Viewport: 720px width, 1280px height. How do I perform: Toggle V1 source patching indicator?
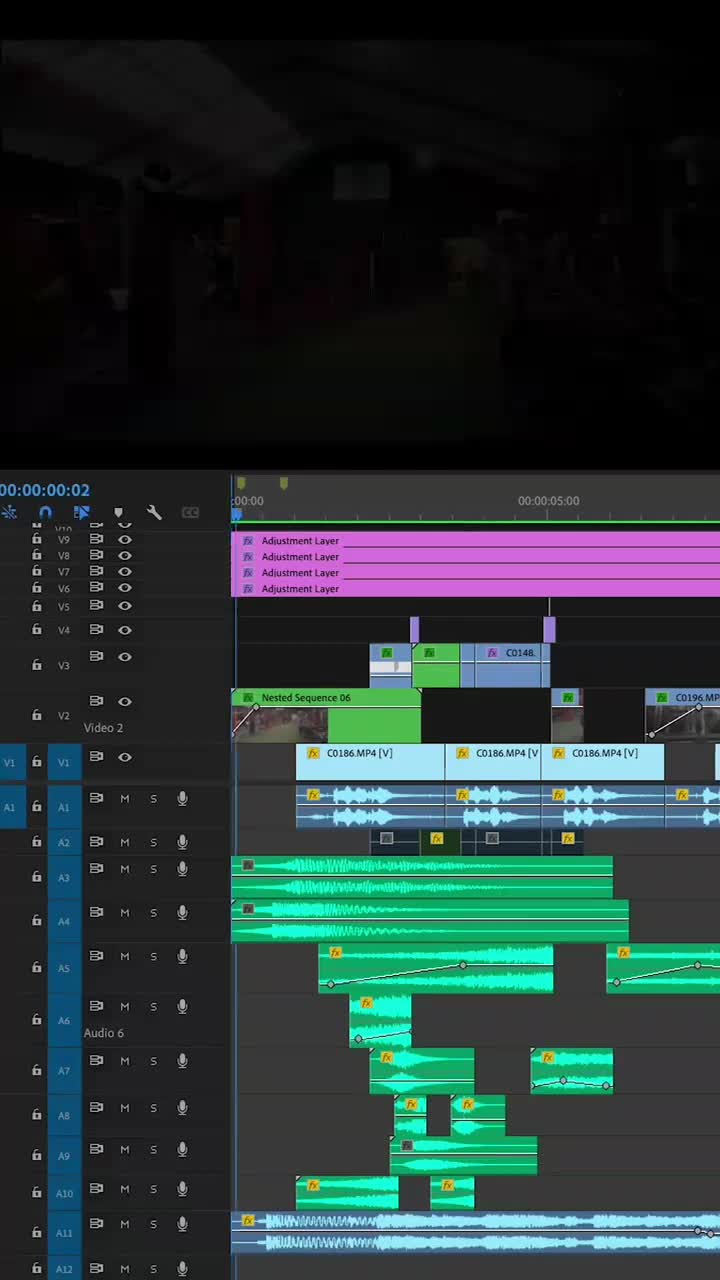point(10,762)
